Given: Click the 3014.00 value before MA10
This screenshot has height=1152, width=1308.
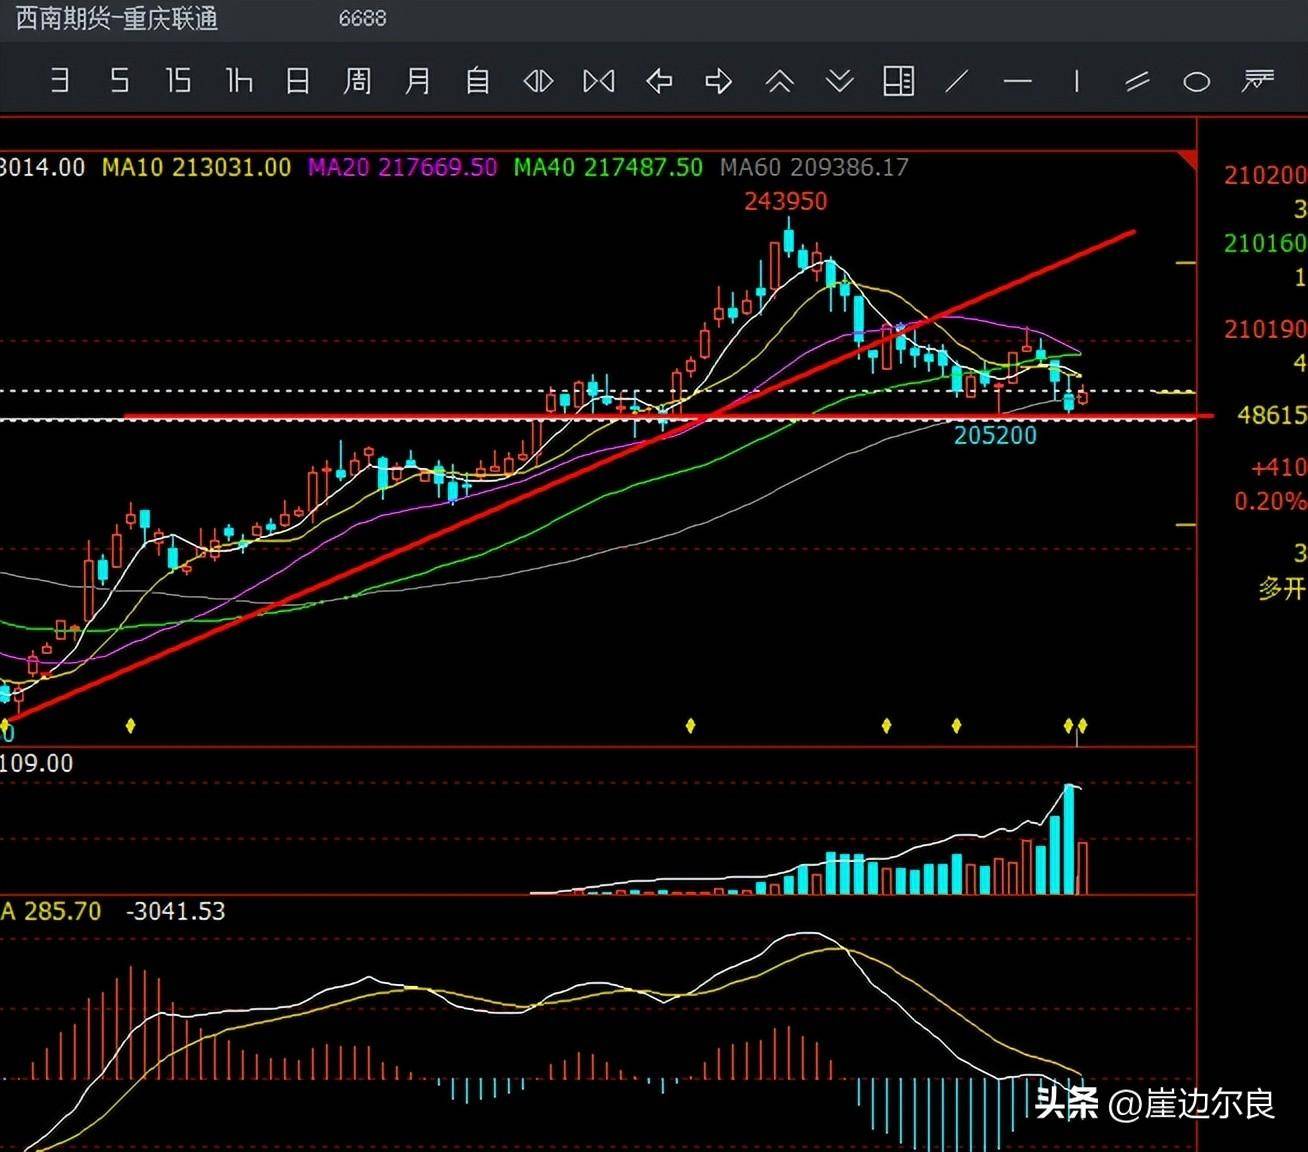Looking at the screenshot, I should [42, 167].
